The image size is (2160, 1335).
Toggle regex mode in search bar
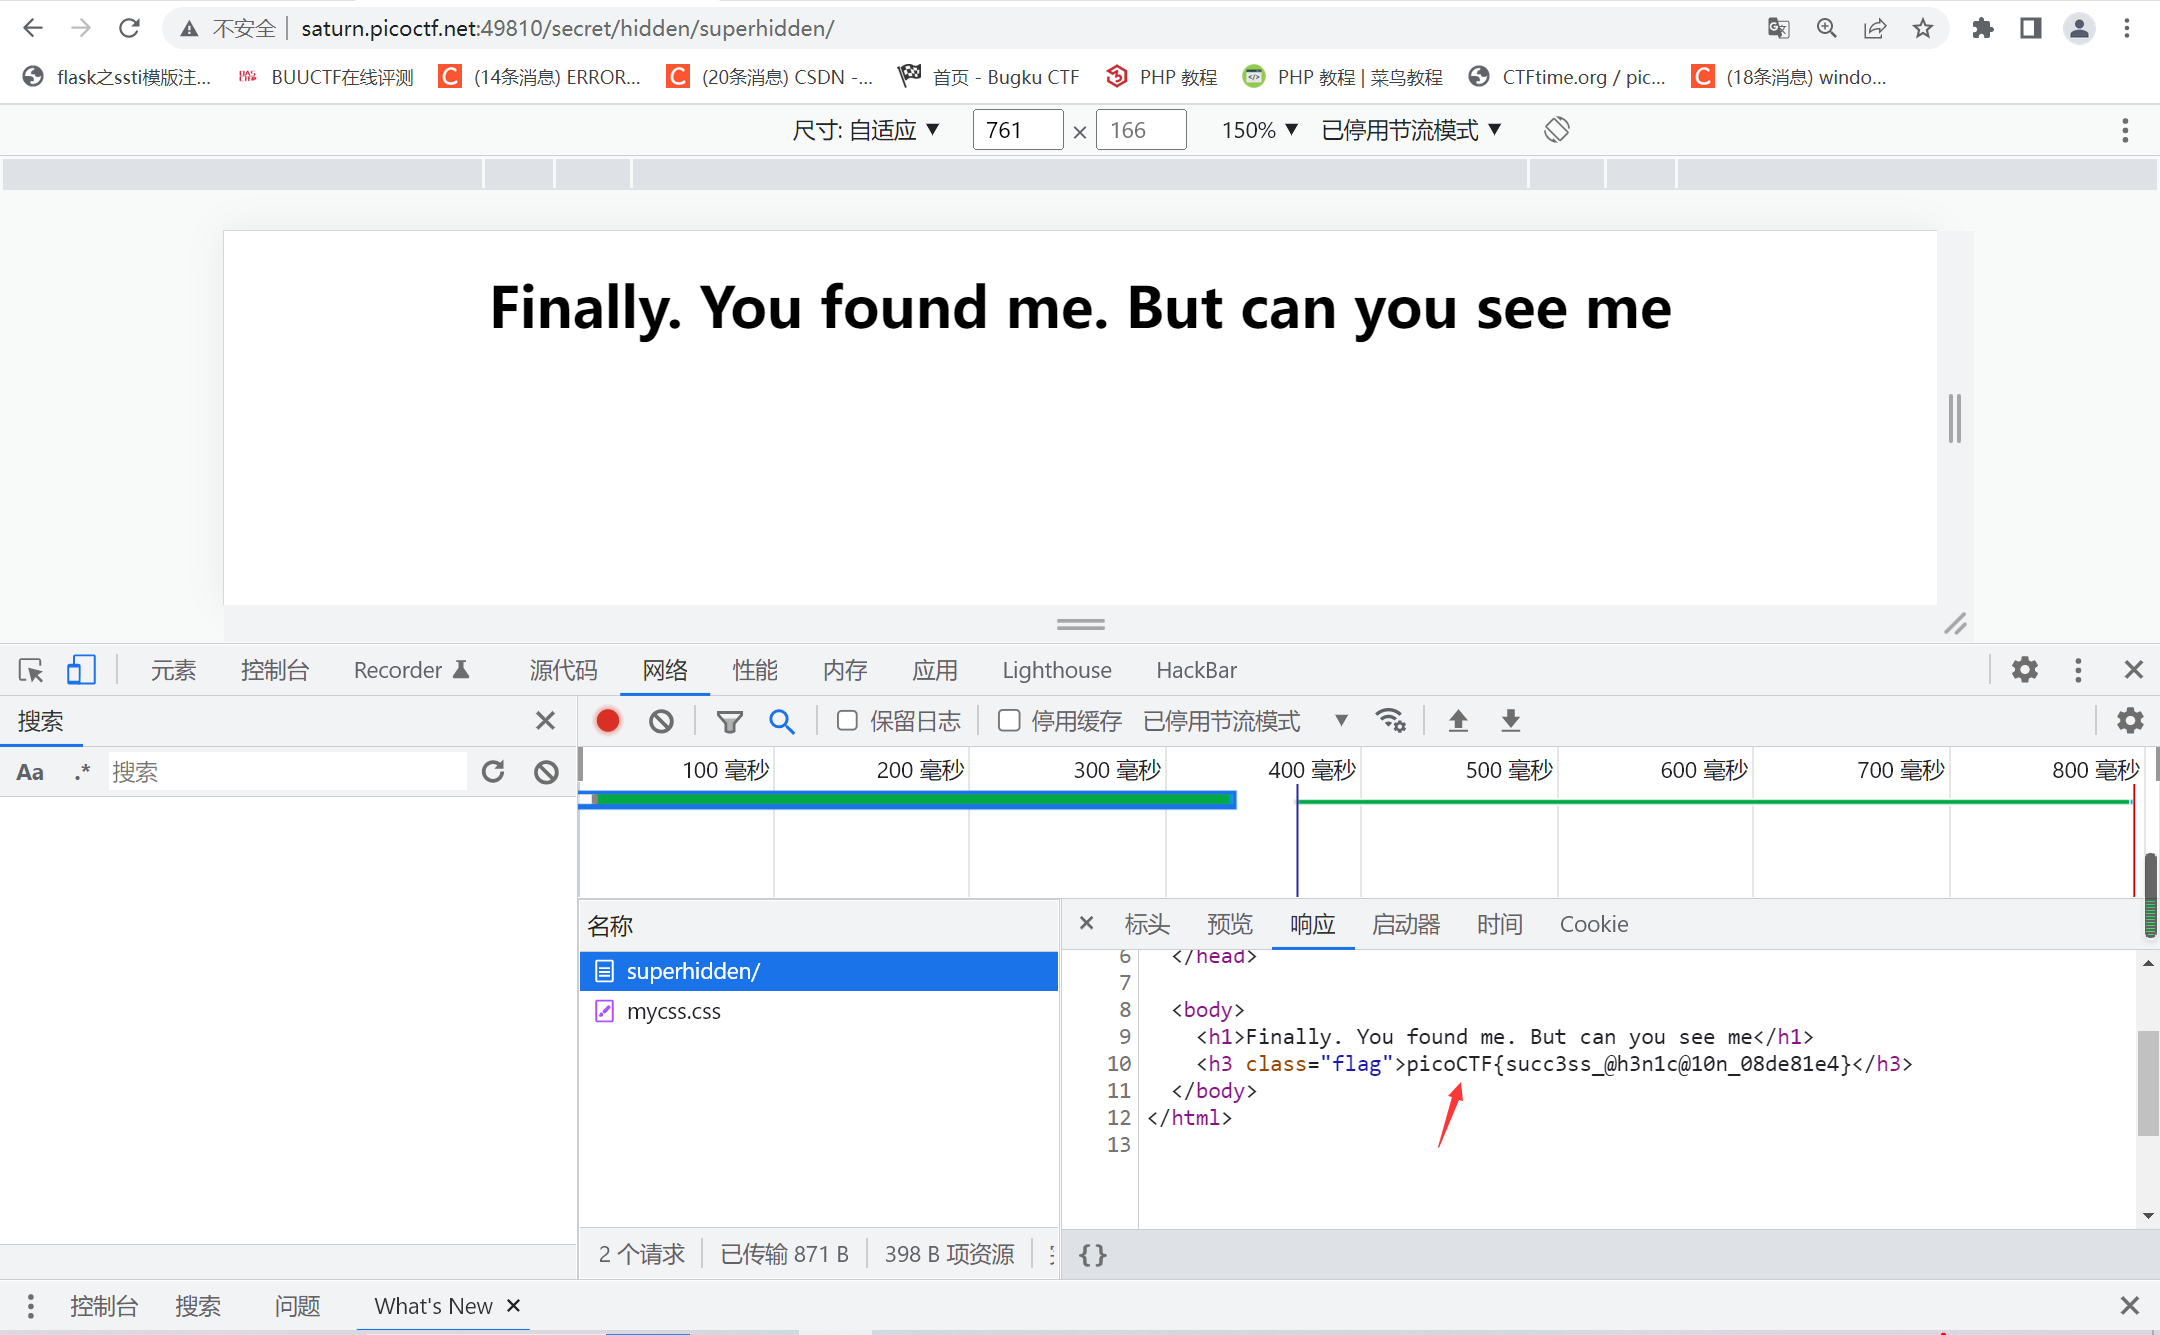tap(82, 771)
